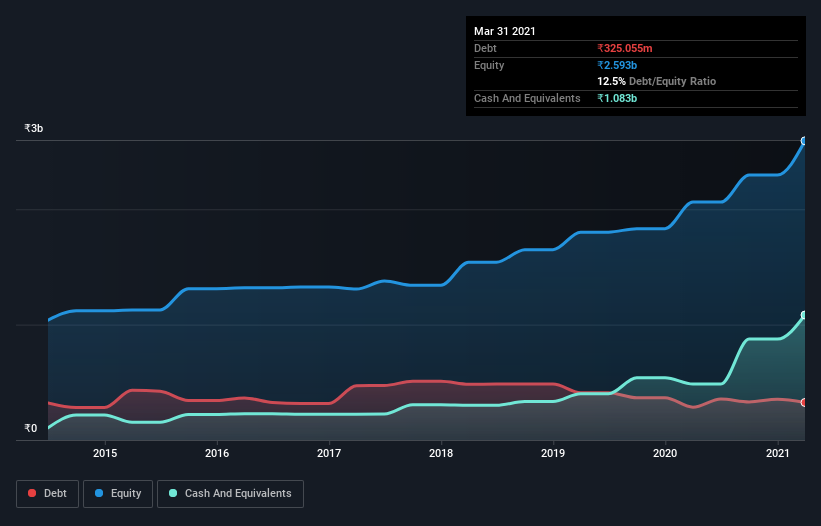Click the ₹2.593b equity value
The width and height of the screenshot is (821, 526).
coord(617,65)
